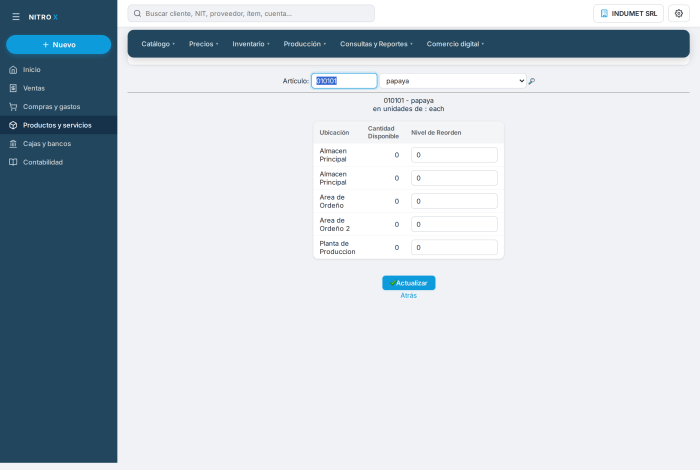700x470 pixels.
Task: Click the search magnifier icon in top bar
Action: coord(138,13)
